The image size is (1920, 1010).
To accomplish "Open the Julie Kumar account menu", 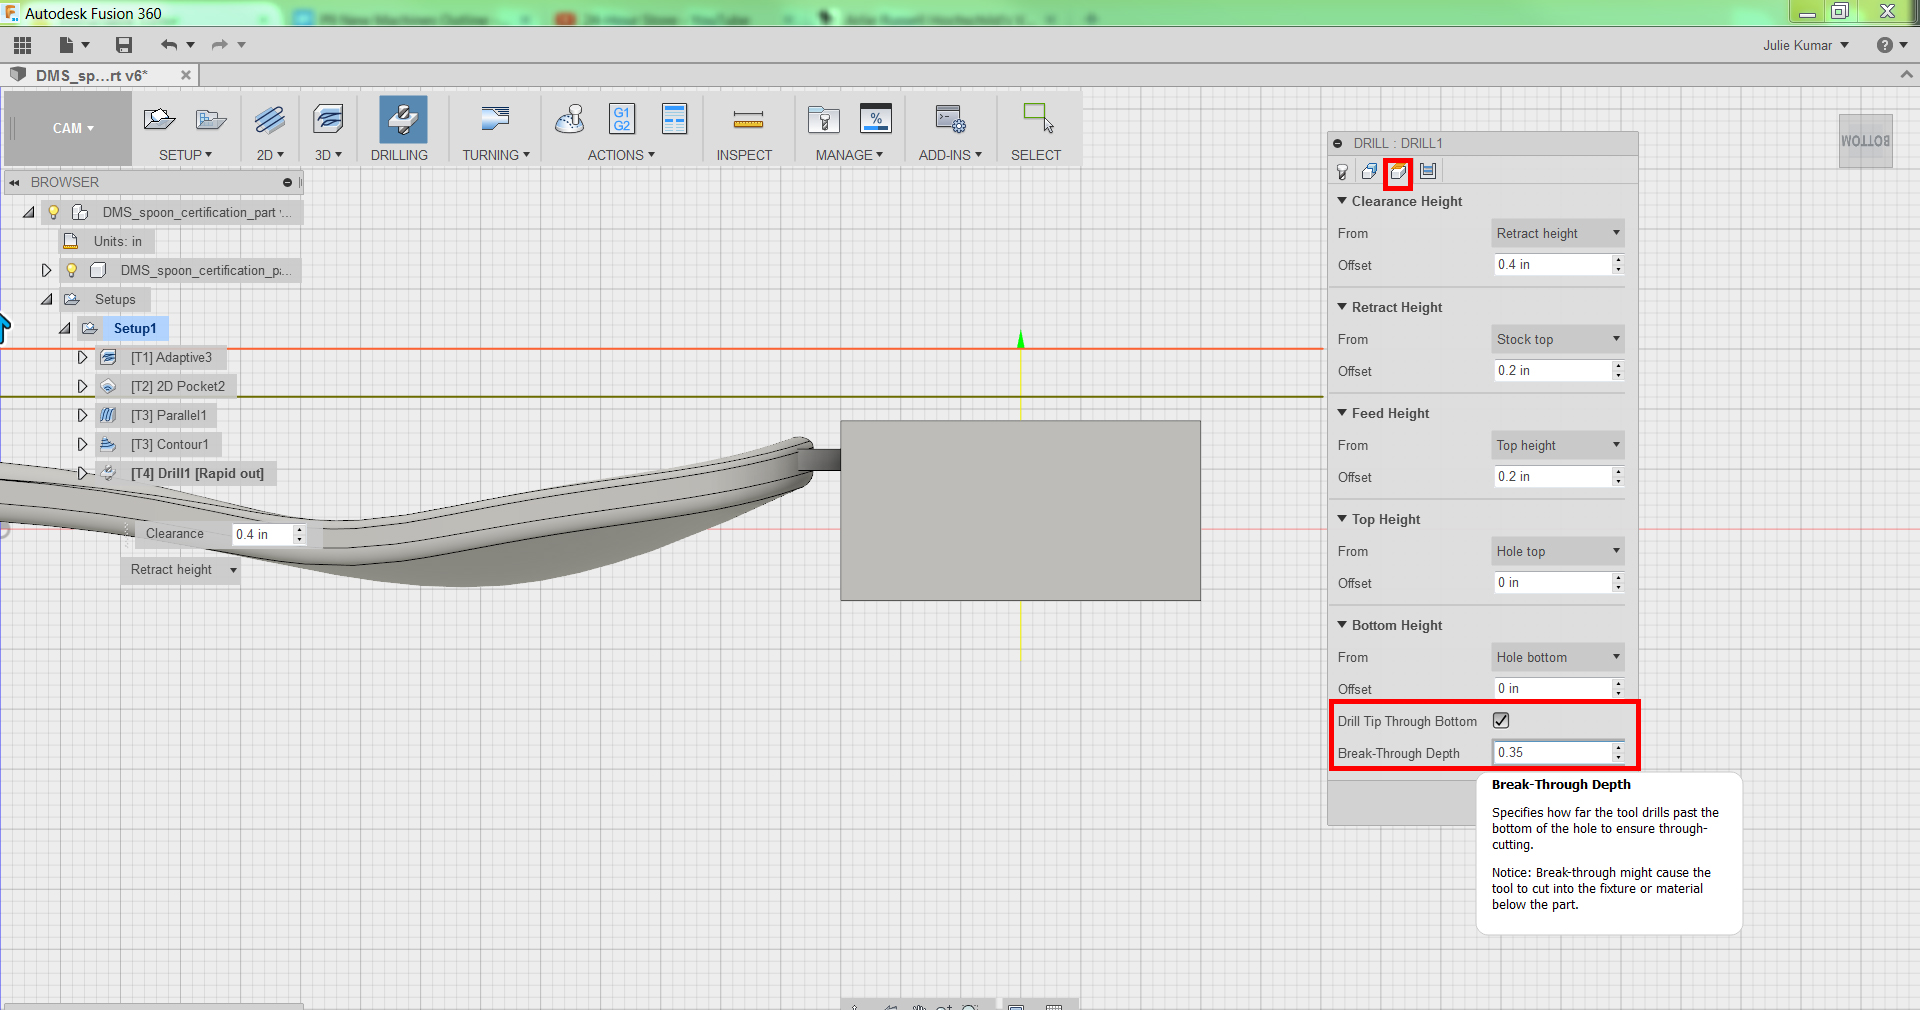I will pyautogui.click(x=1805, y=45).
